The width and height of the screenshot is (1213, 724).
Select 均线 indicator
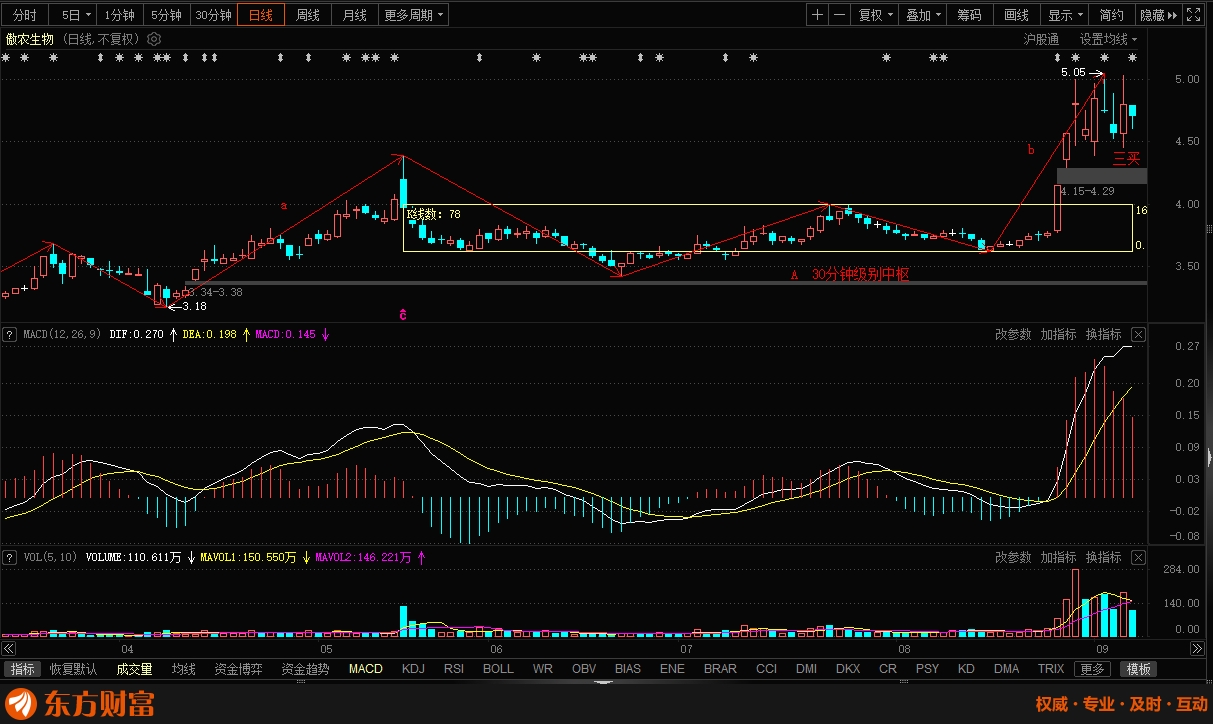(183, 669)
